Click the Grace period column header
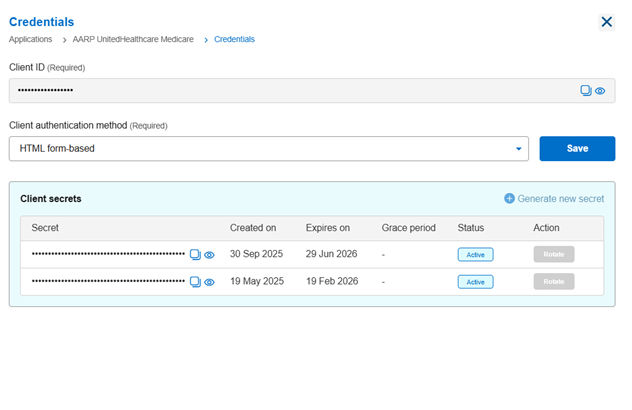 tap(409, 228)
